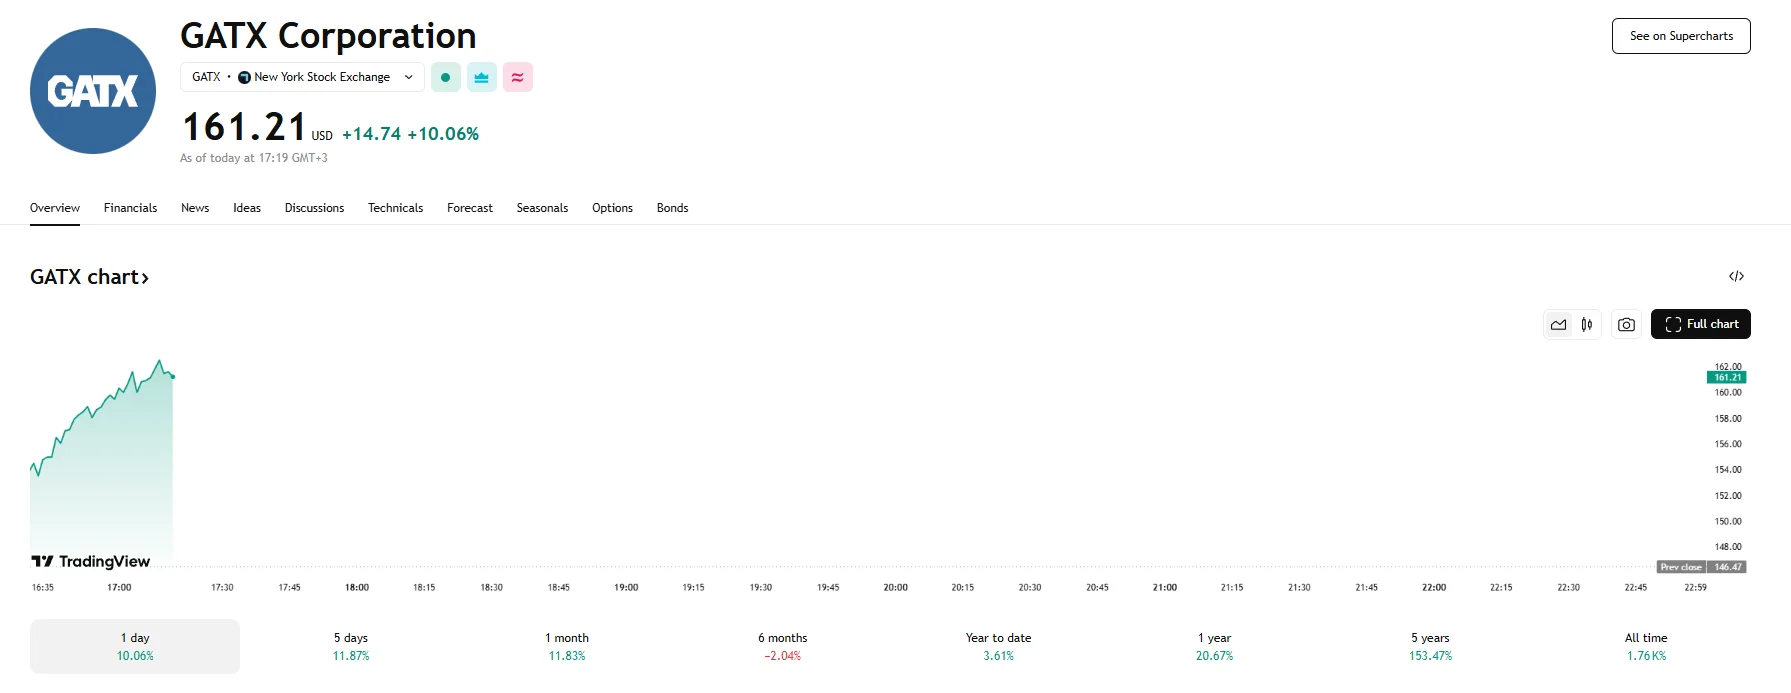Switch to candlestick chart style
The width and height of the screenshot is (1791, 693).
1587,324
